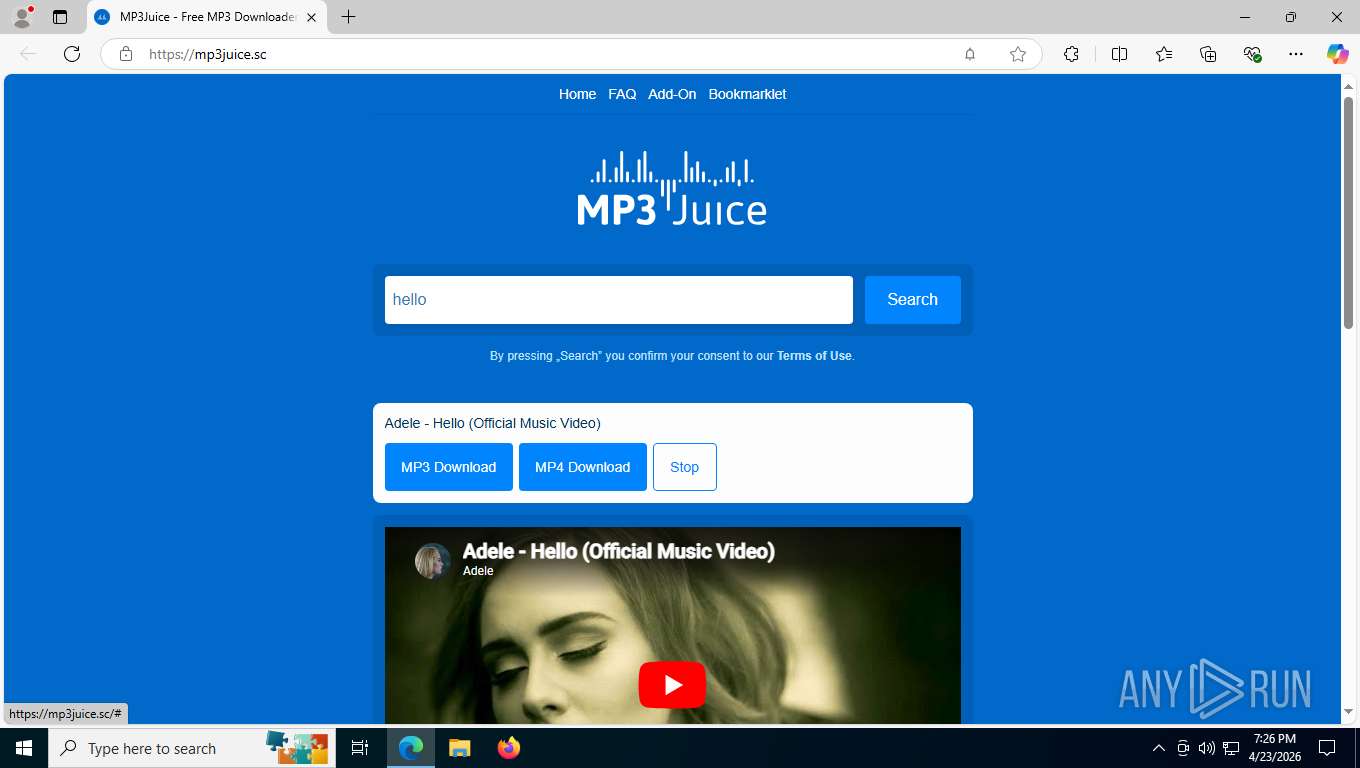1360x768 pixels.
Task: Open the Bookmarklet menu link
Action: [747, 94]
